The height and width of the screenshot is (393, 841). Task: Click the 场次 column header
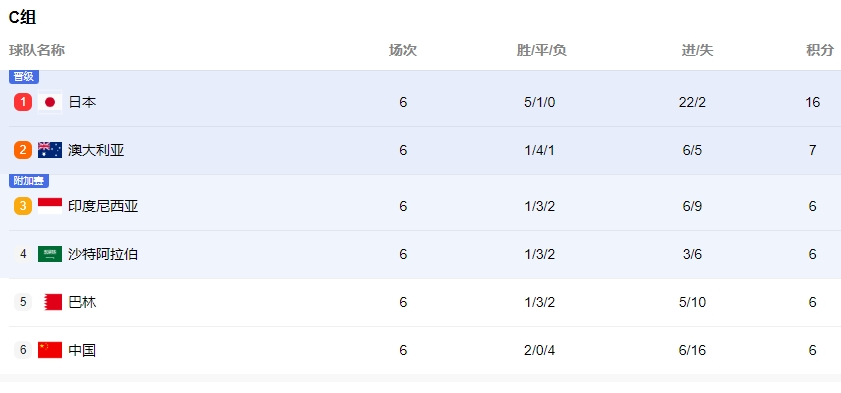pyautogui.click(x=403, y=50)
